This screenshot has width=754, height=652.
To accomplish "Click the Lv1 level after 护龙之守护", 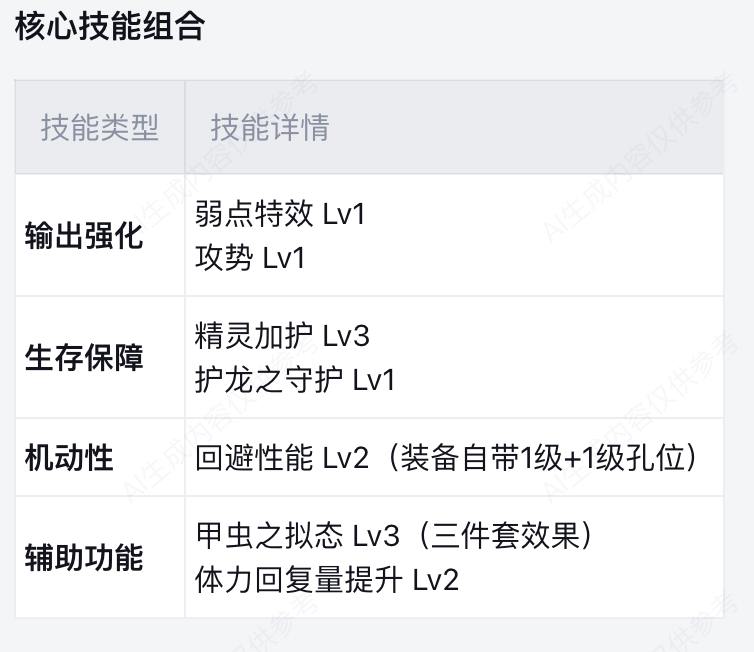I will pos(374,380).
